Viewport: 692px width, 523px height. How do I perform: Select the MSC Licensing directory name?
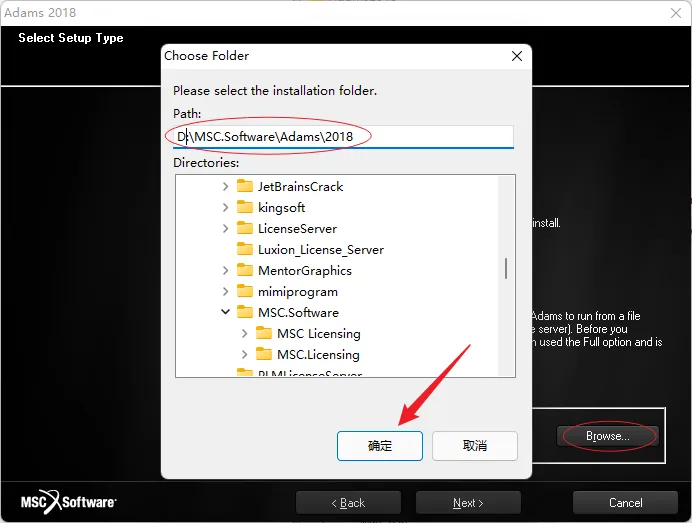pos(319,334)
